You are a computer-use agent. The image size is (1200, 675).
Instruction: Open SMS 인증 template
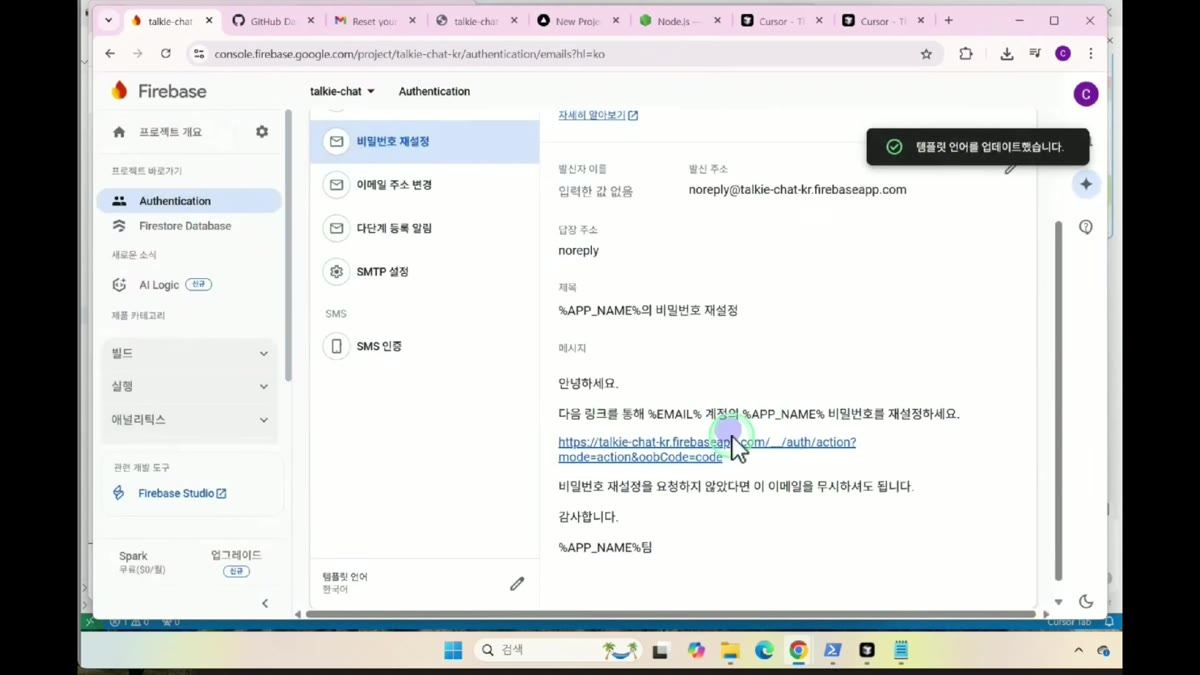(425, 346)
